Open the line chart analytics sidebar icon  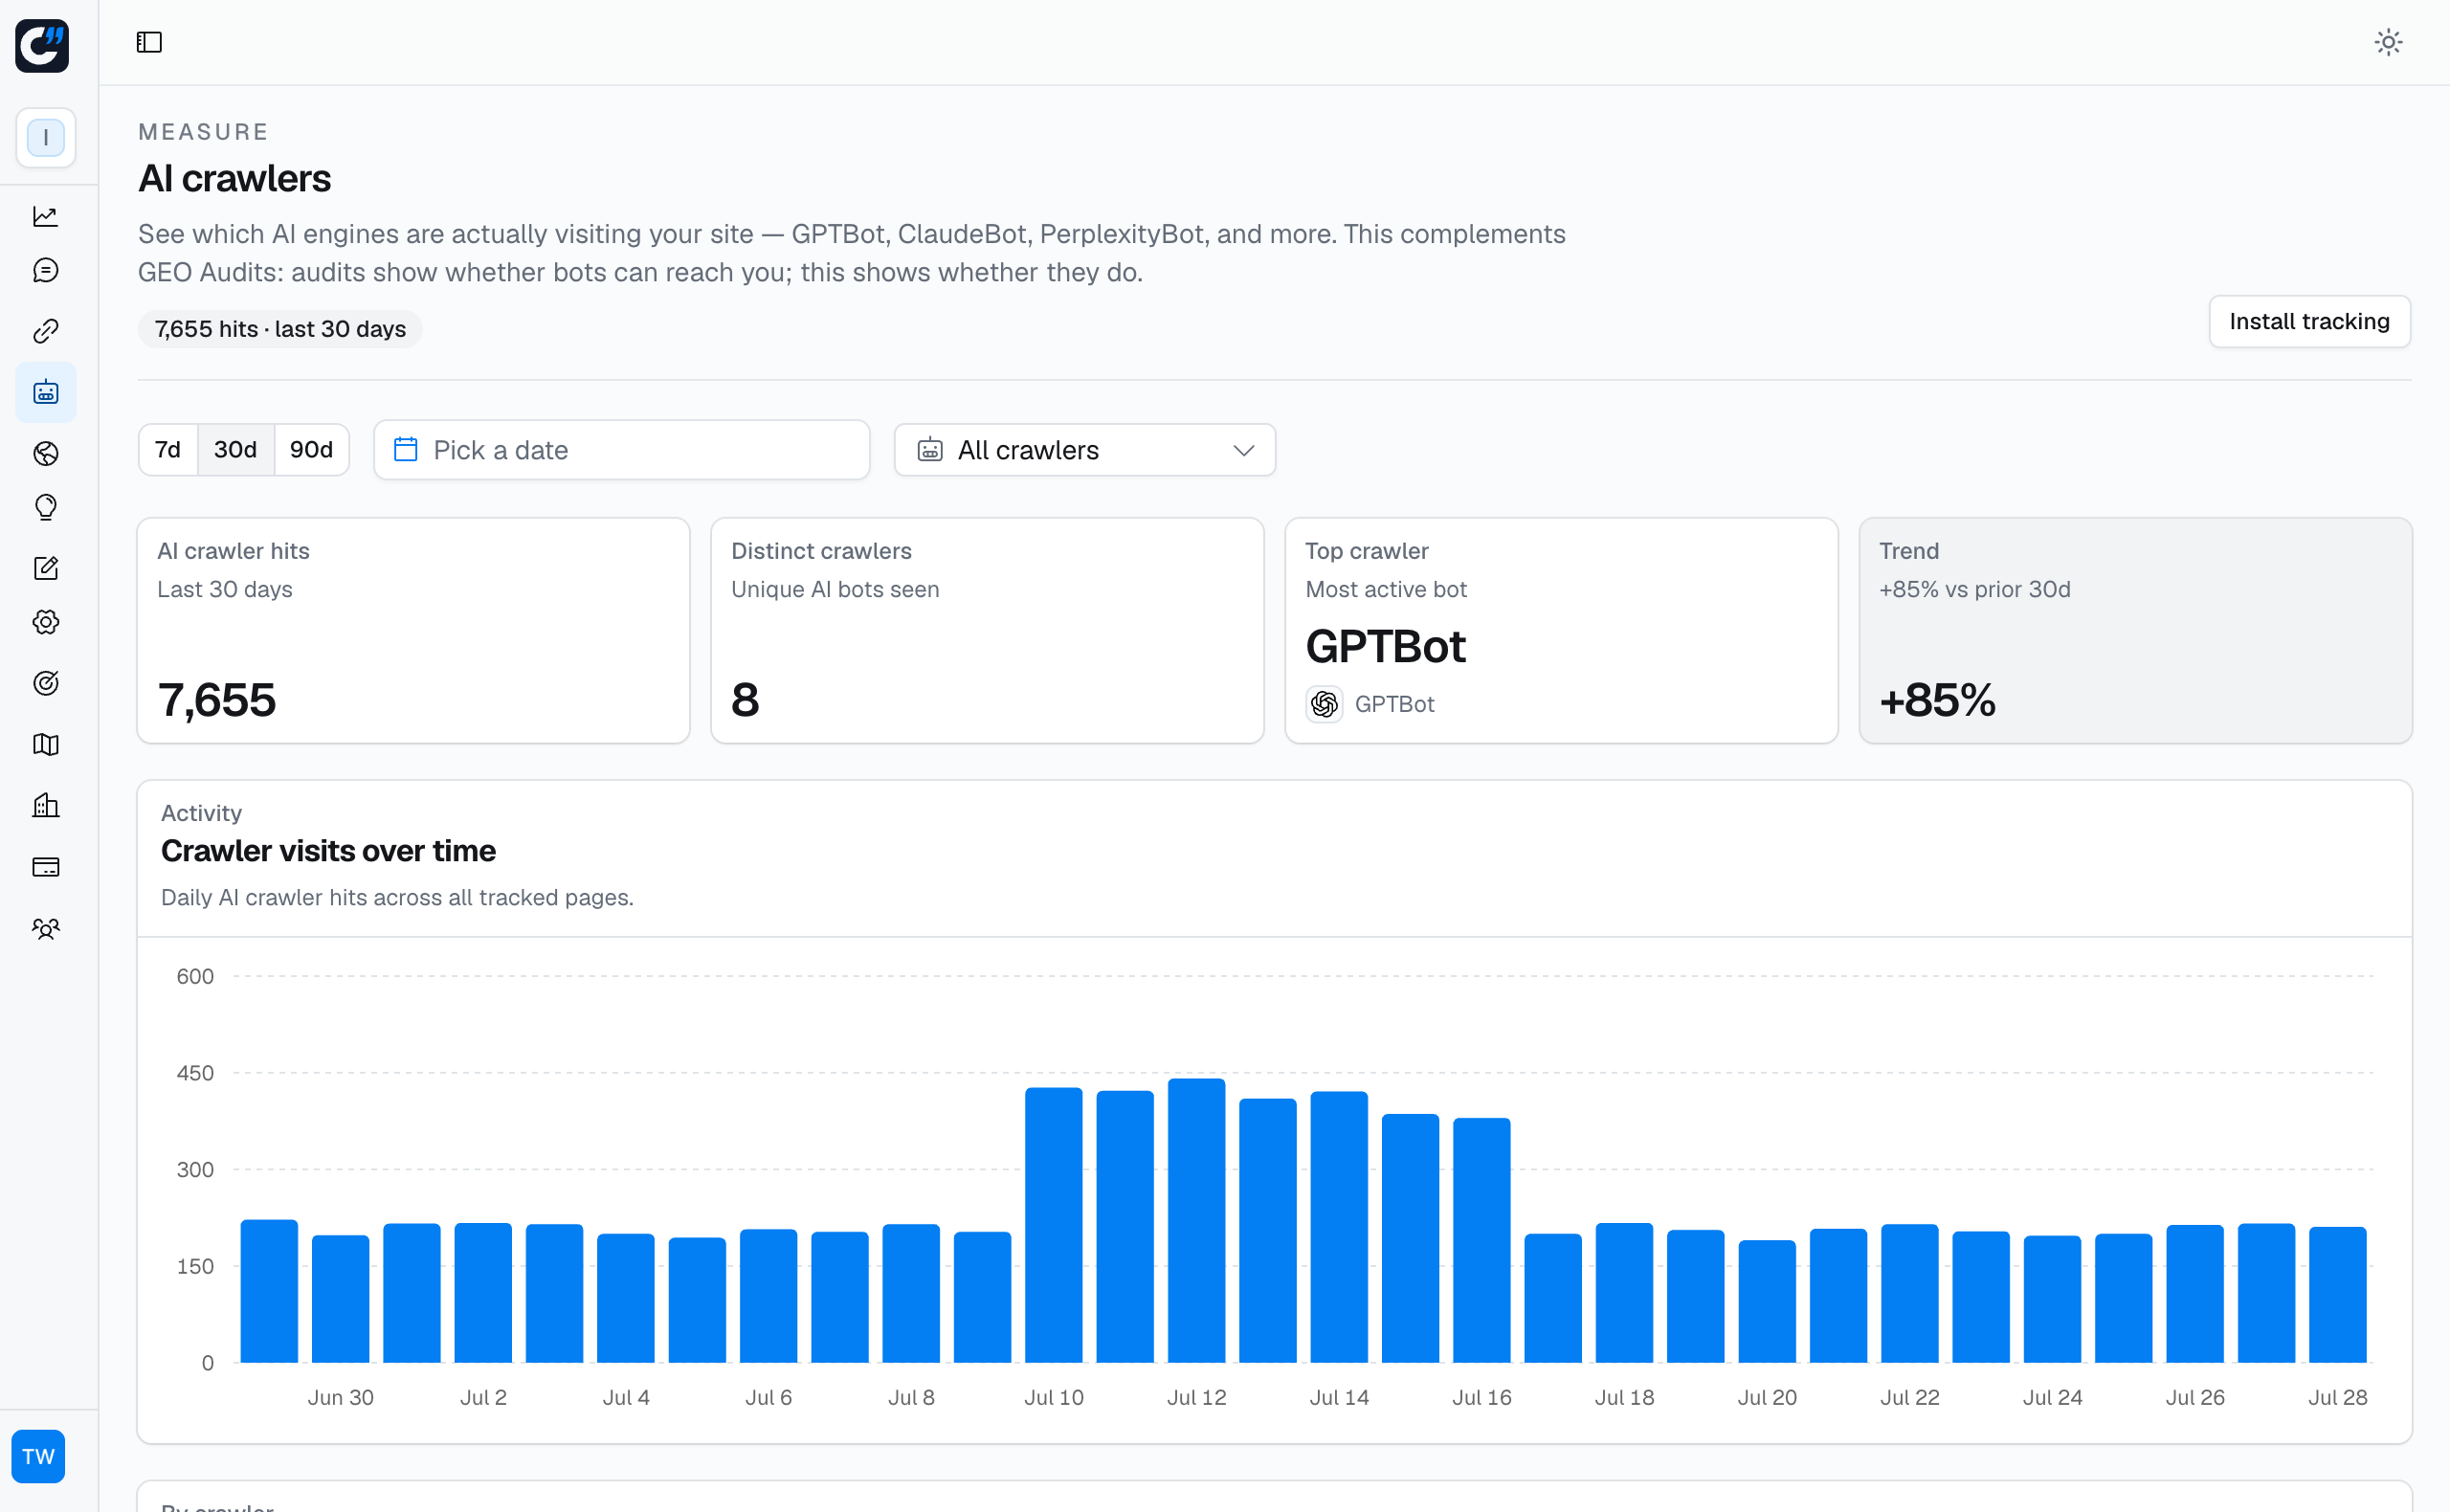point(46,216)
